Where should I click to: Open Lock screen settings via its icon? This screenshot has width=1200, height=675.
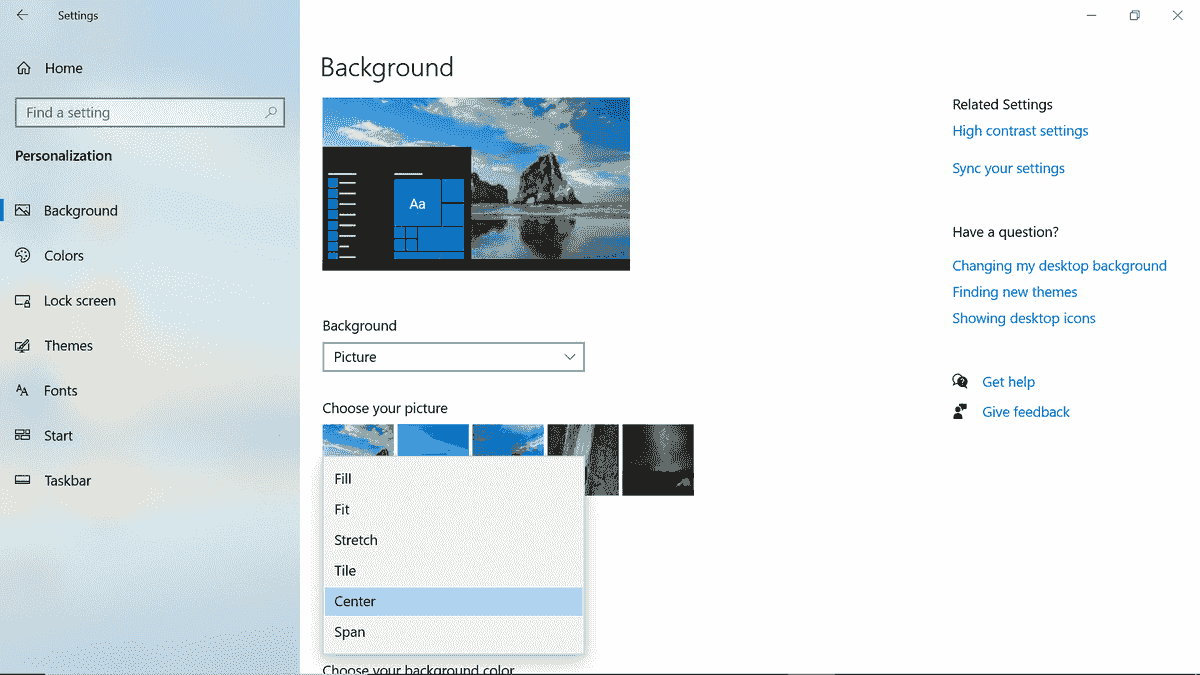tap(22, 300)
